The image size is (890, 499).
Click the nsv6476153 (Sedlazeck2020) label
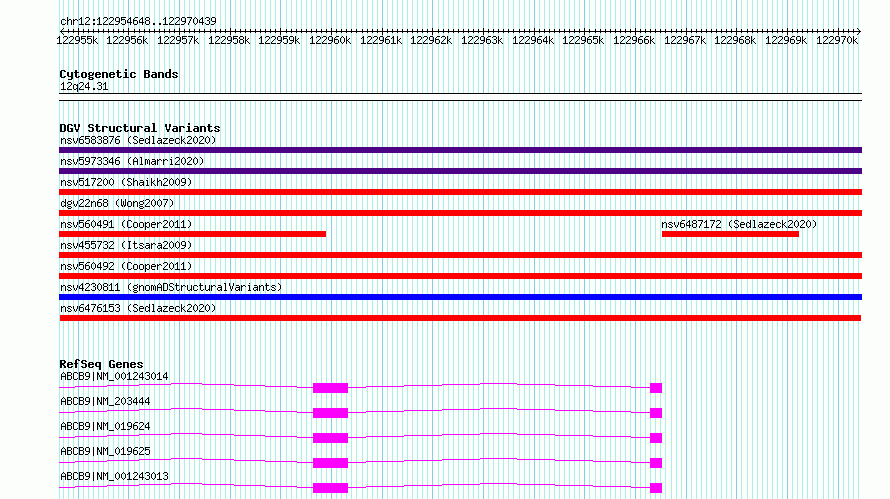point(138,308)
